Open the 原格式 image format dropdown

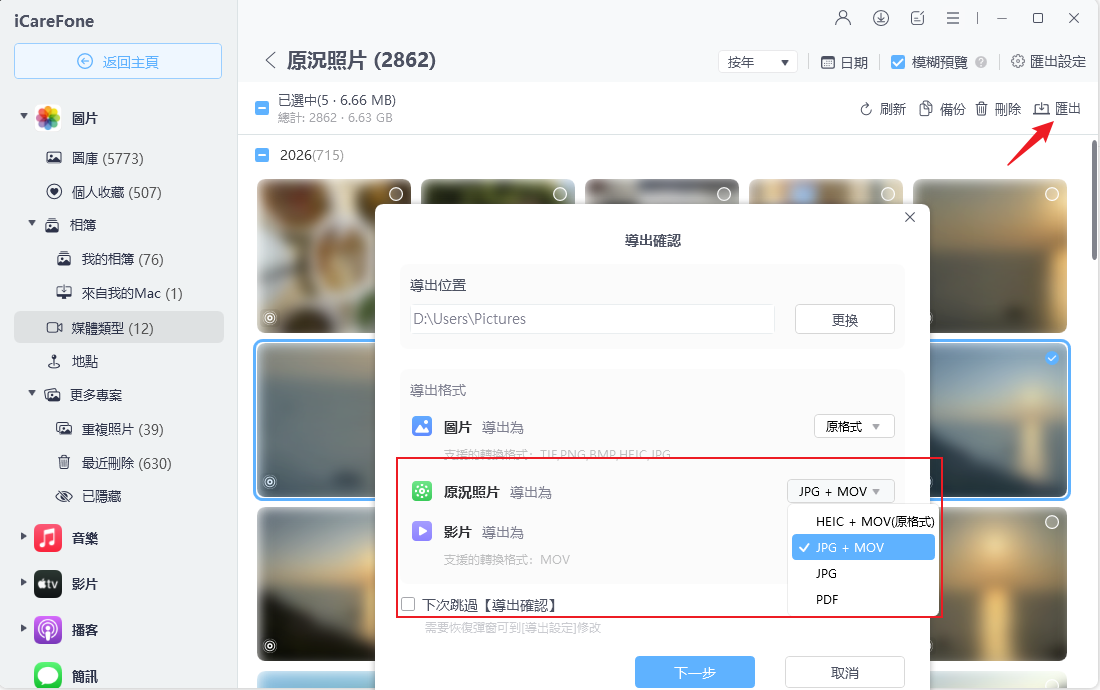[x=854, y=426]
